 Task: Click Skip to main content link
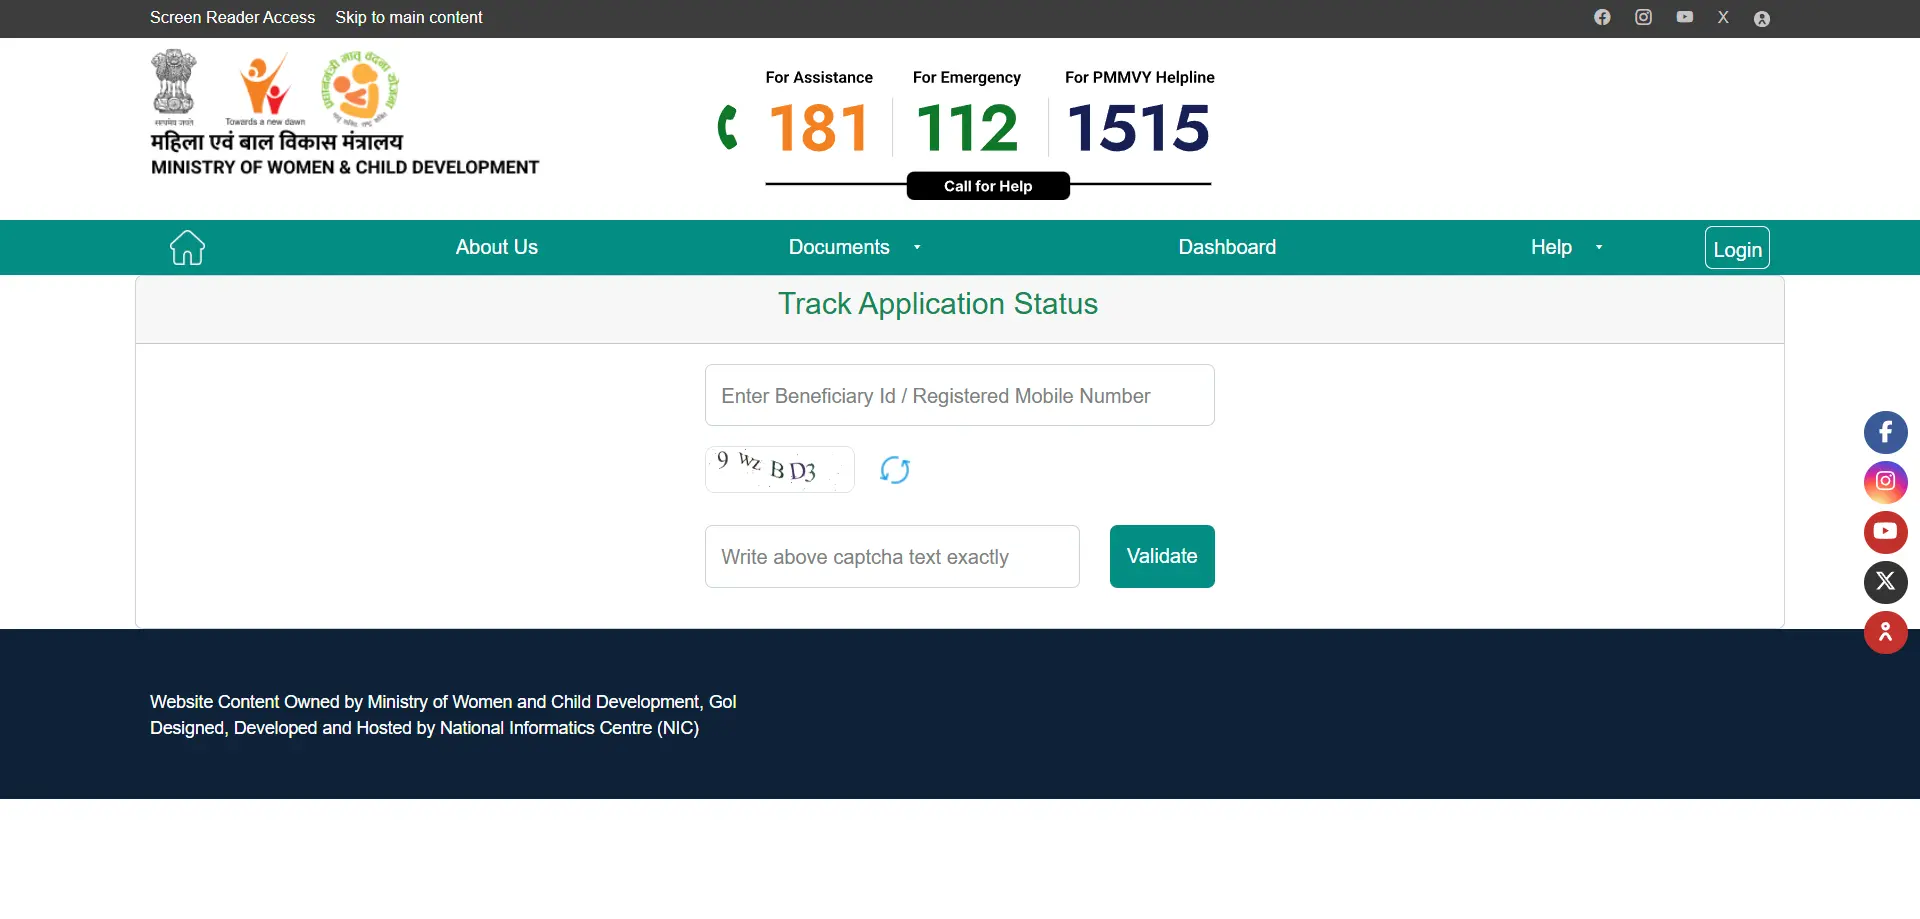click(x=409, y=17)
